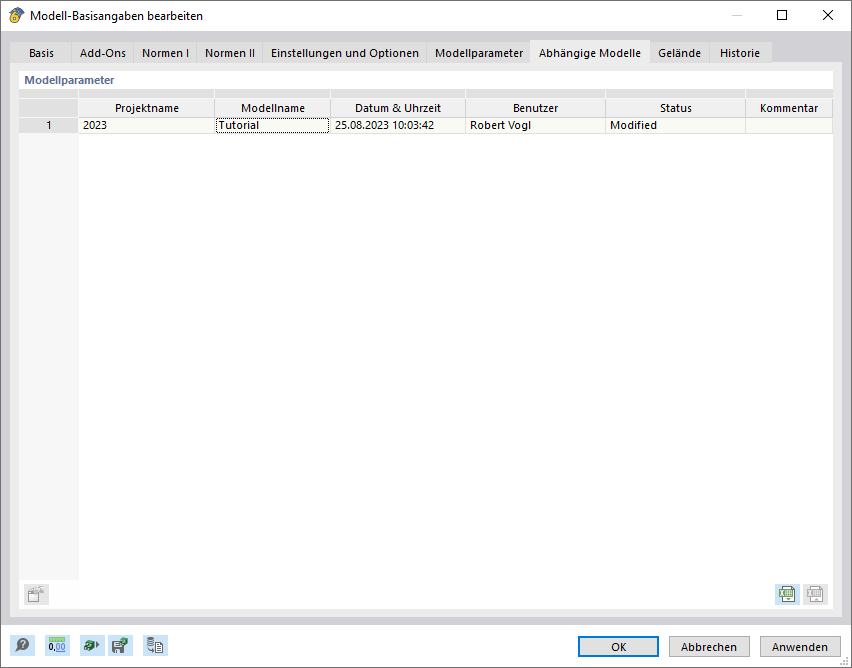Click the Datum & Uhrzeit column header
The width and height of the screenshot is (852, 668).
click(398, 108)
